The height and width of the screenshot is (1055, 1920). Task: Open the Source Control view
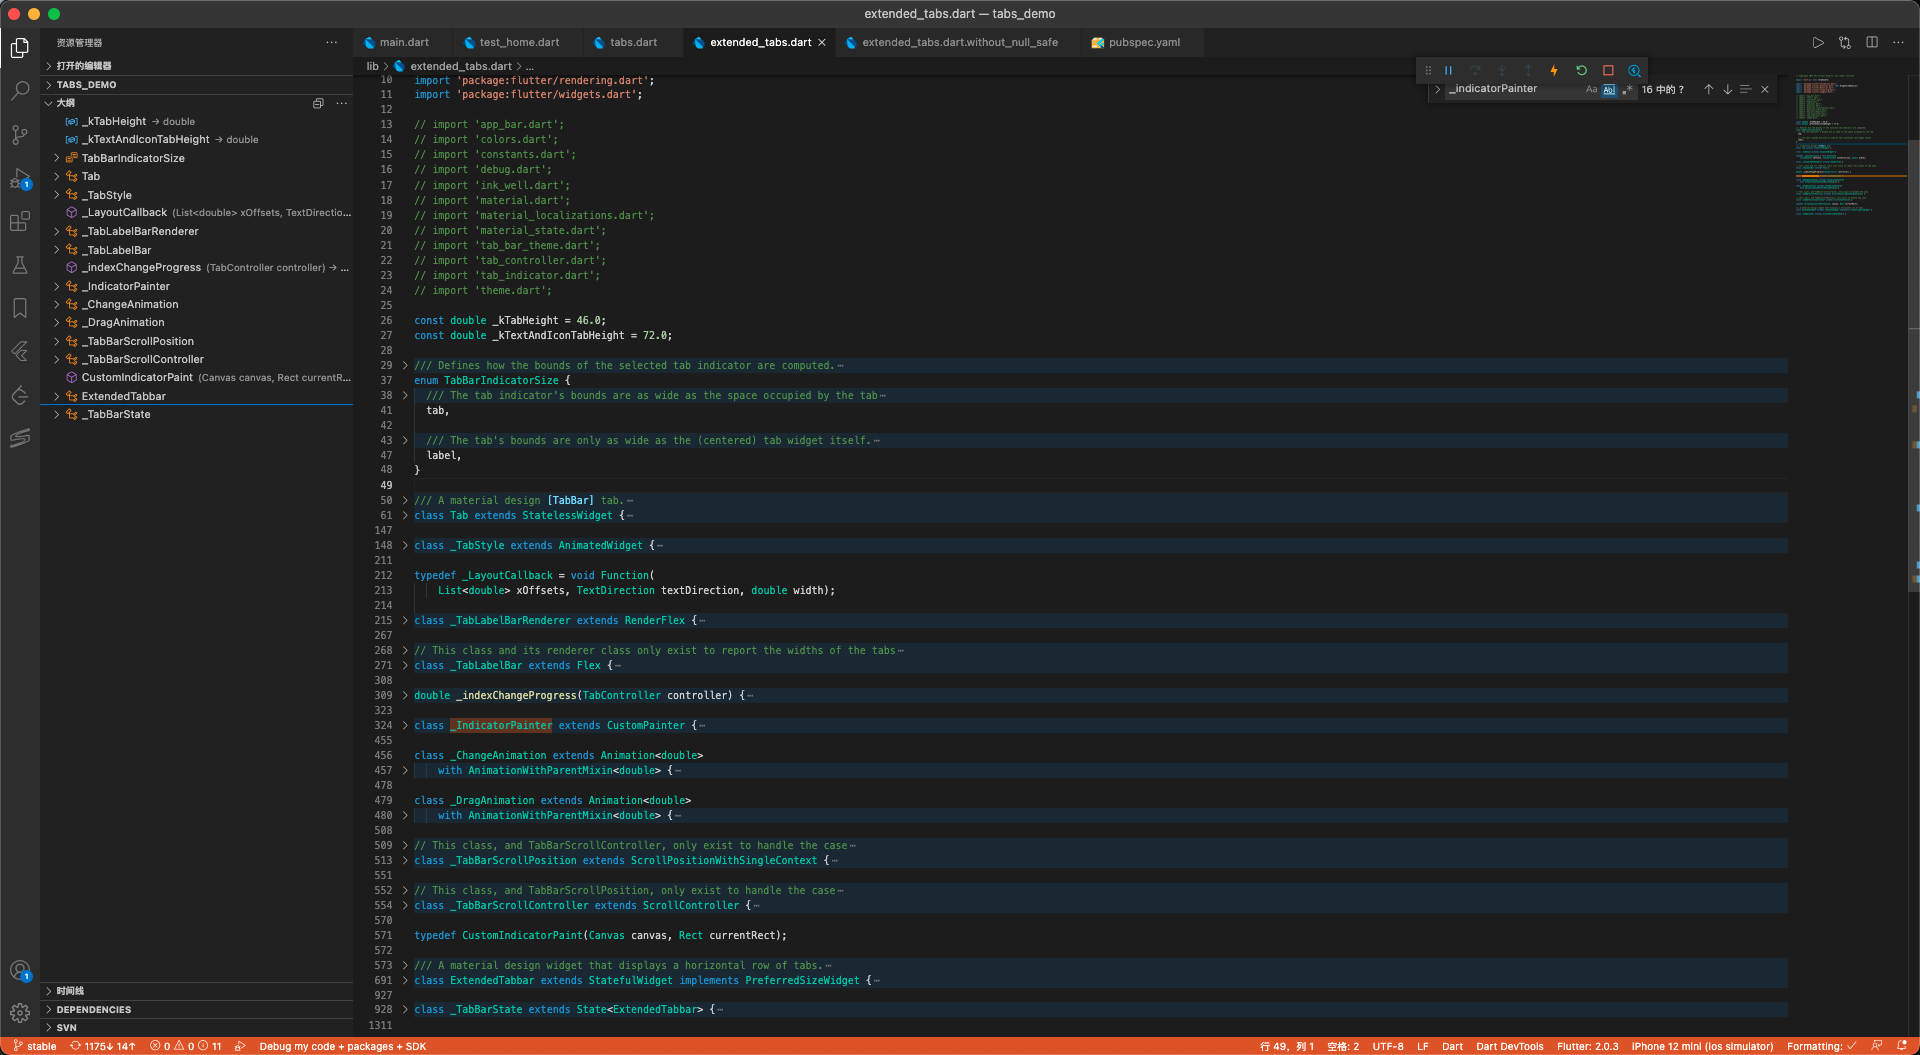(20, 135)
